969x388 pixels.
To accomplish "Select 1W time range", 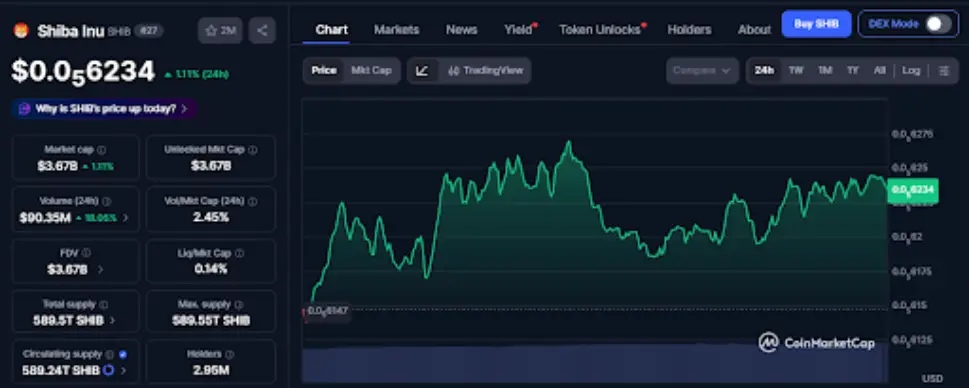I will (796, 70).
